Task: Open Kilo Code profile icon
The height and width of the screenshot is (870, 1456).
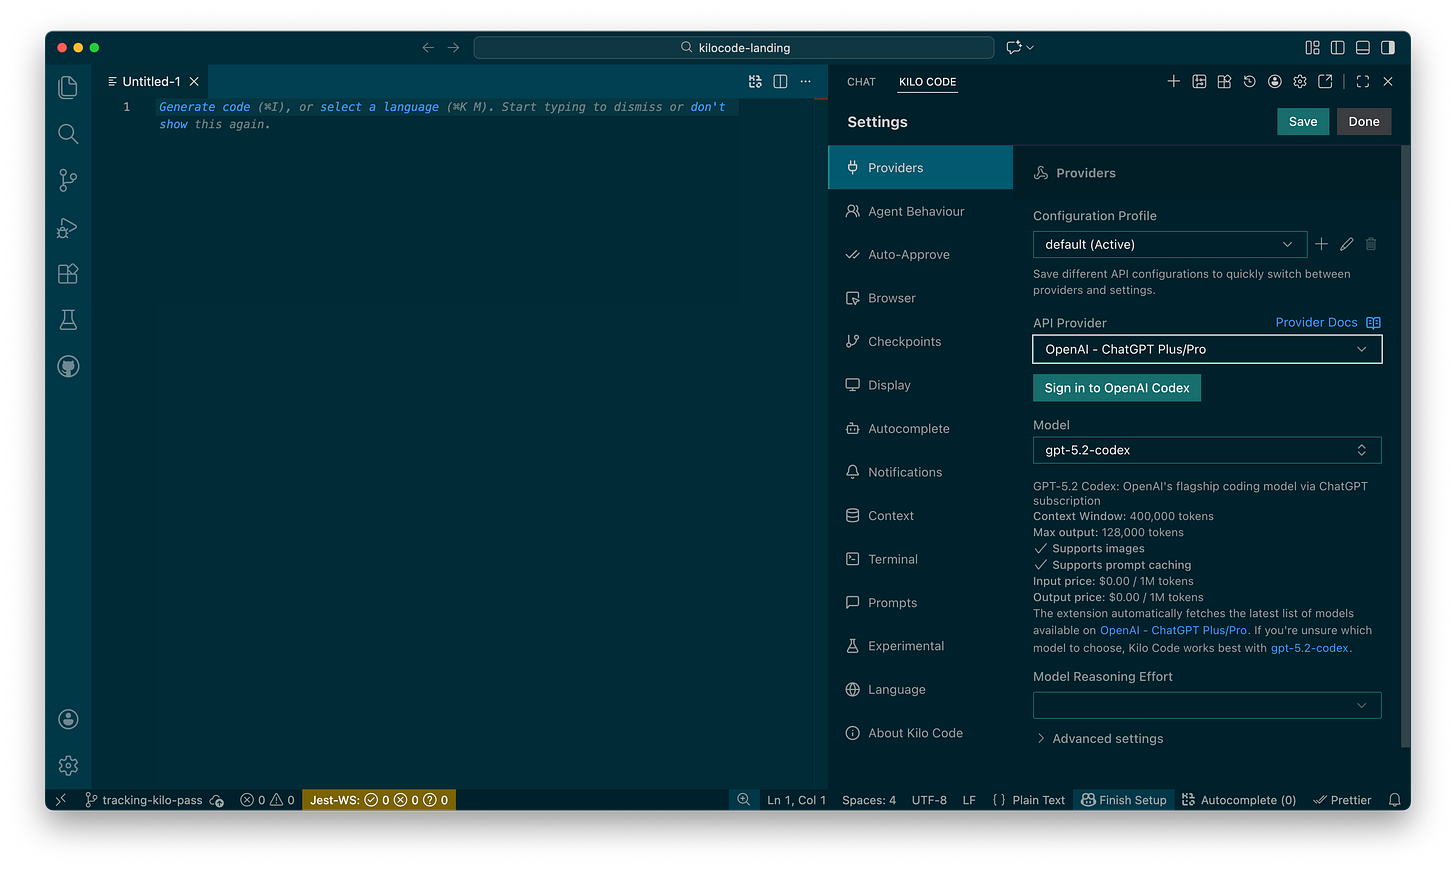Action: 1274,81
